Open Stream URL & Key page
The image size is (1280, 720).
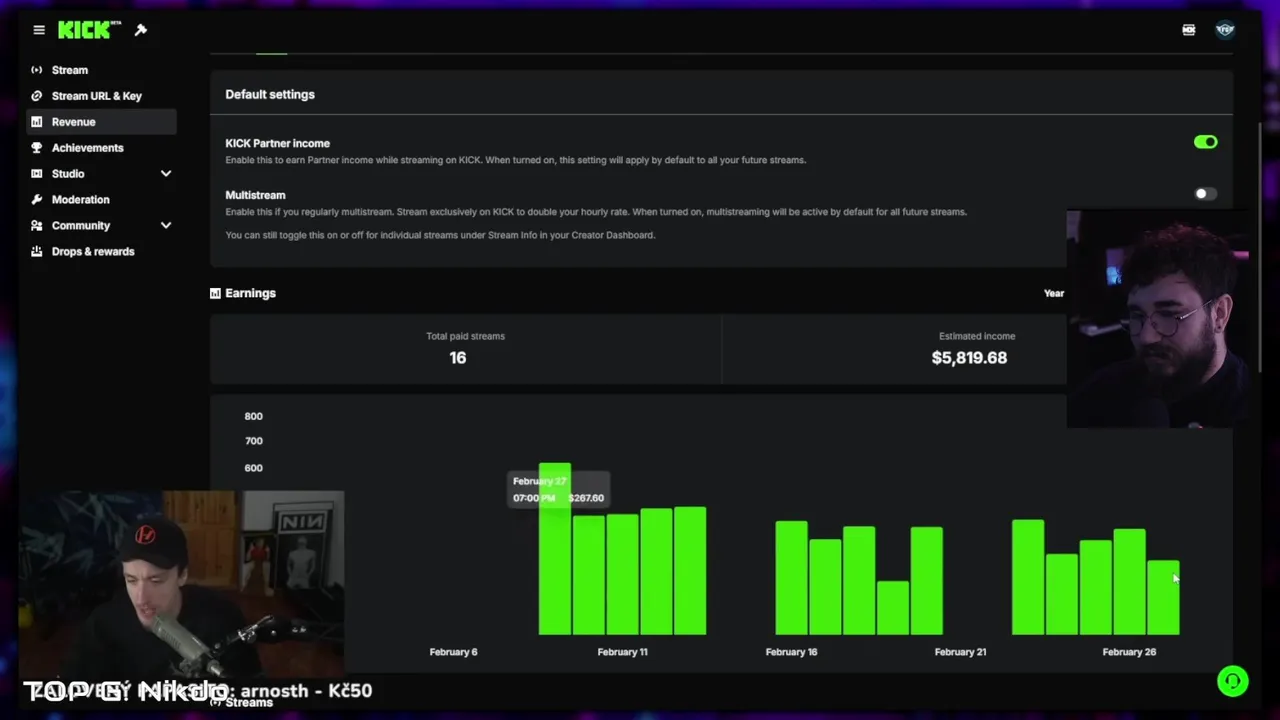[x=97, y=96]
